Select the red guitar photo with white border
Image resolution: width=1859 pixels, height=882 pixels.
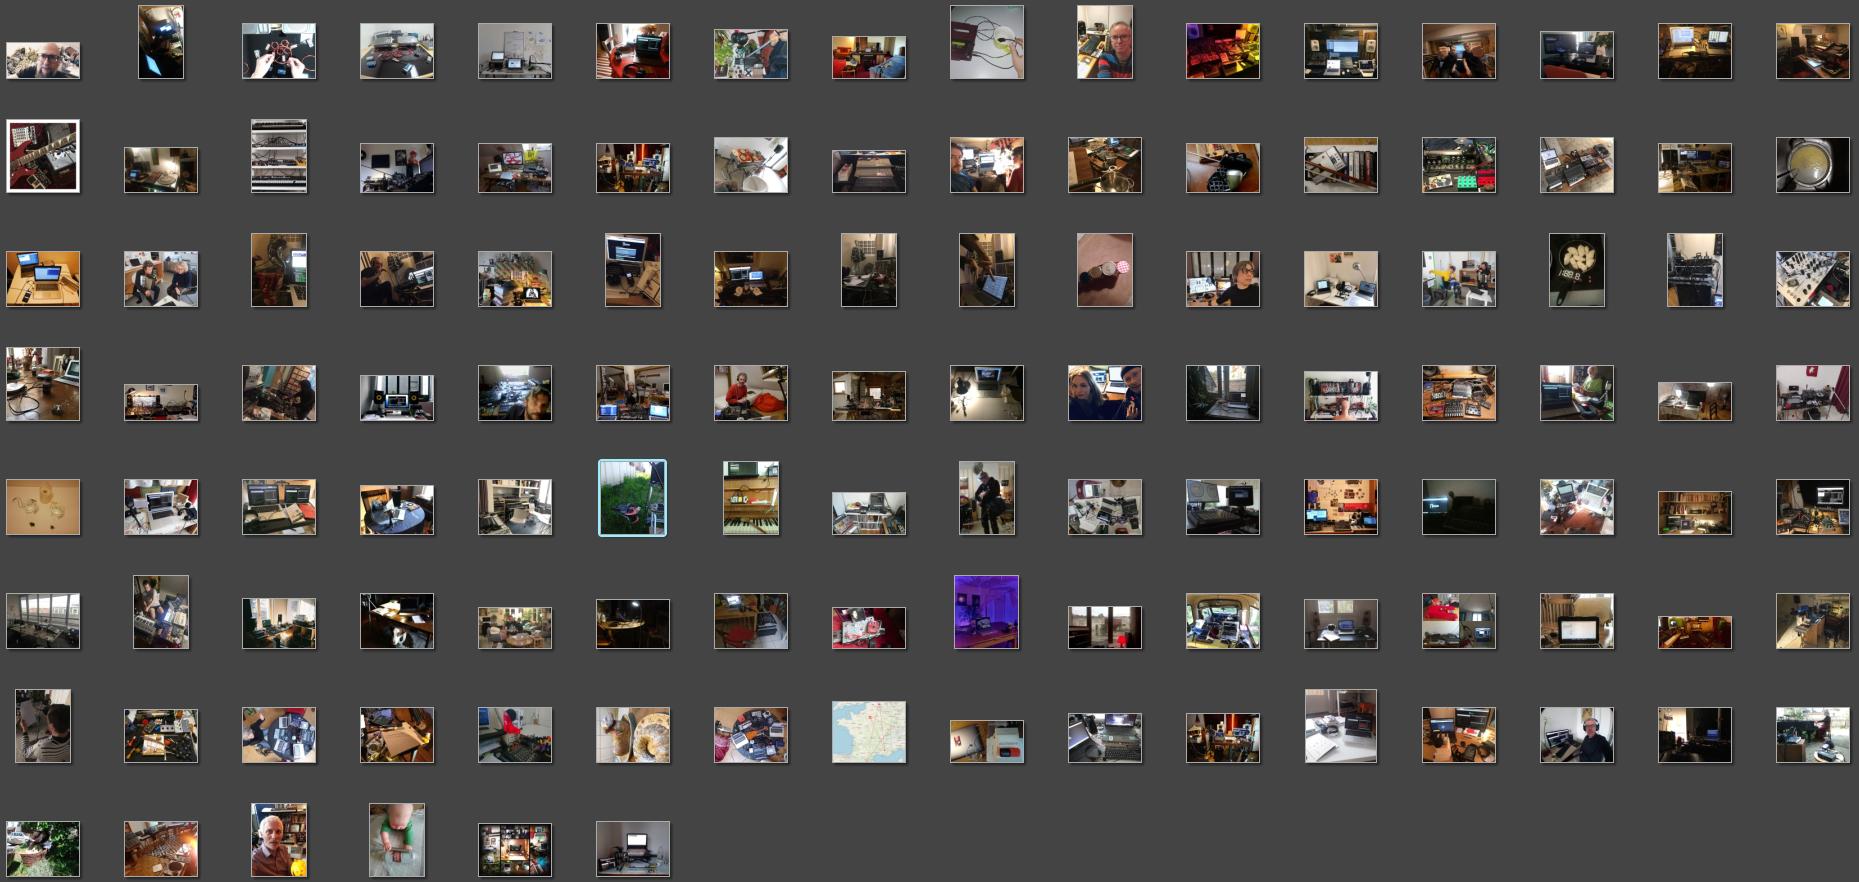[x=43, y=156]
